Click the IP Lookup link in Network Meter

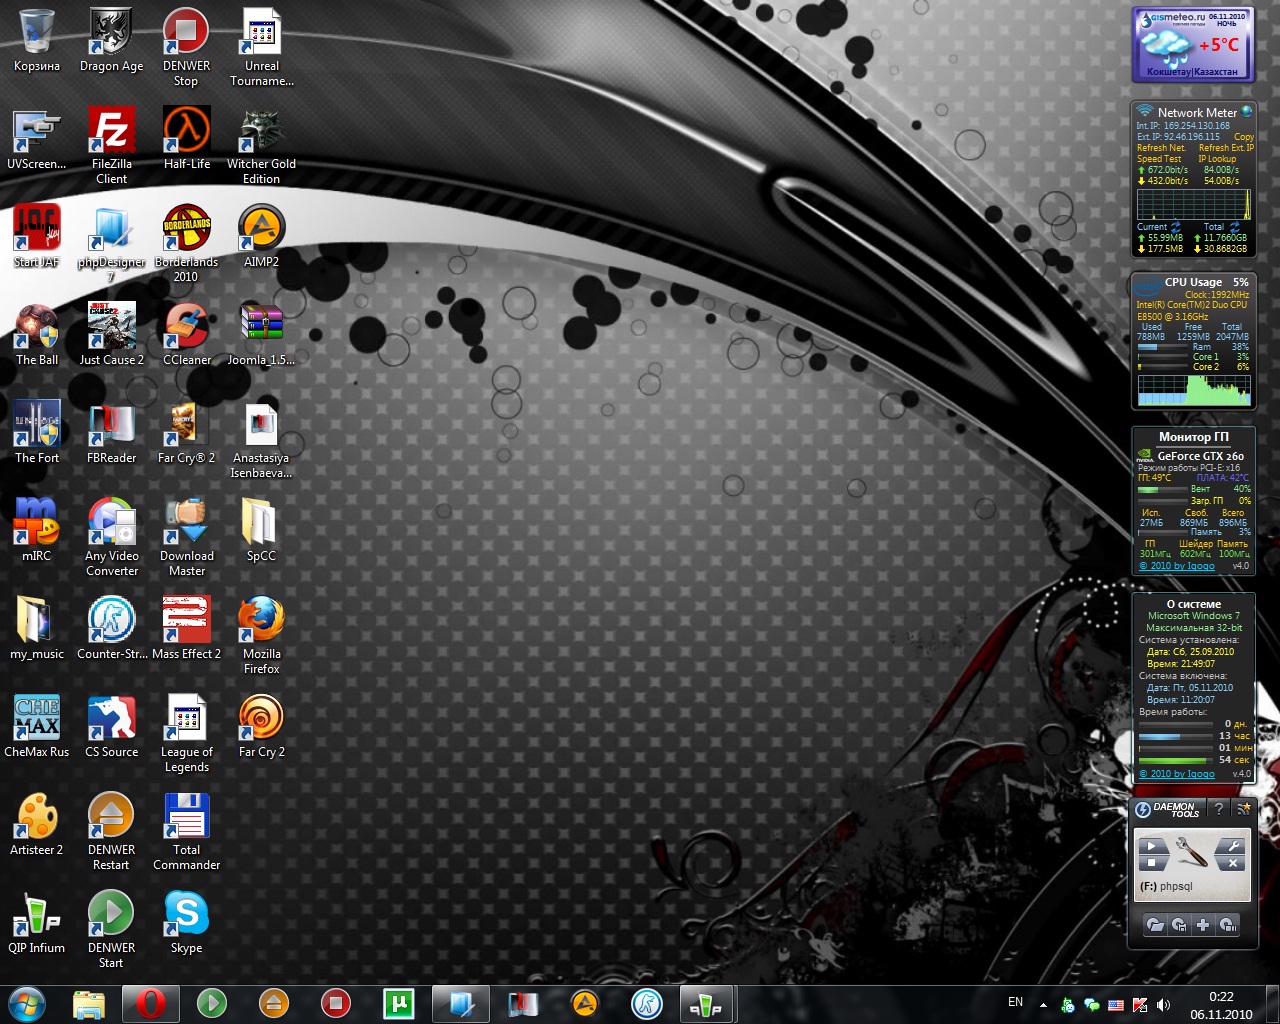(1217, 159)
